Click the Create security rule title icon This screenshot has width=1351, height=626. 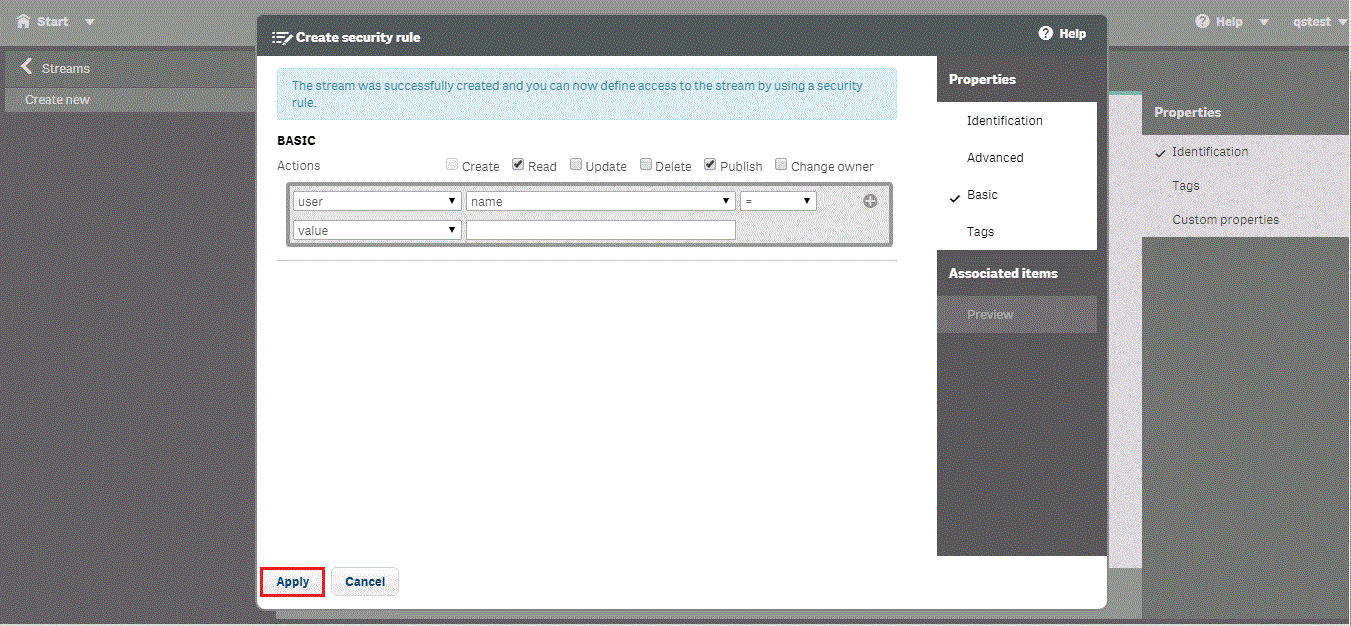[x=282, y=38]
